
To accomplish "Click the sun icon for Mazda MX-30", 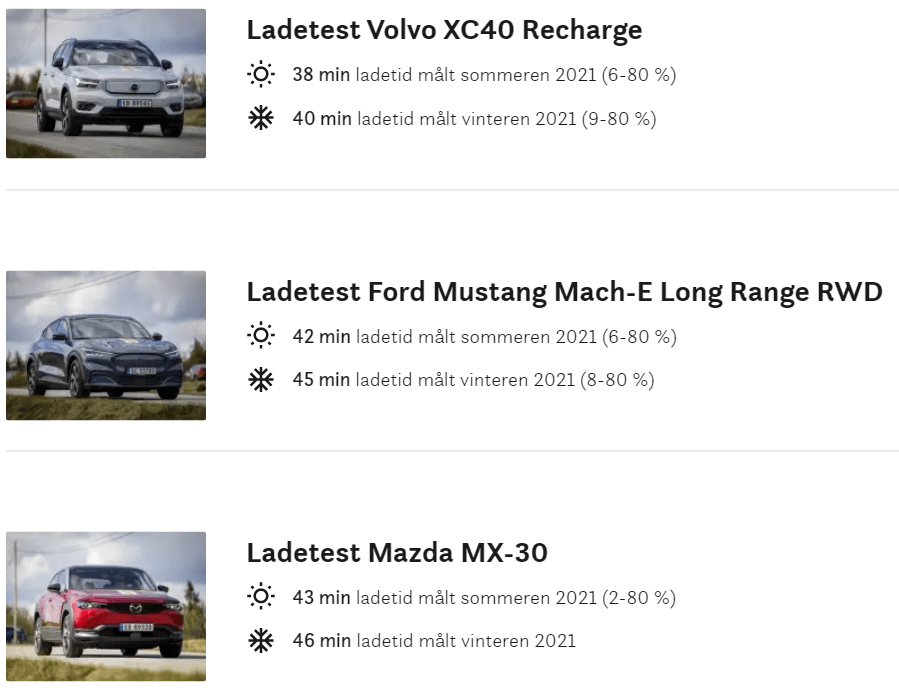I will 260,598.
